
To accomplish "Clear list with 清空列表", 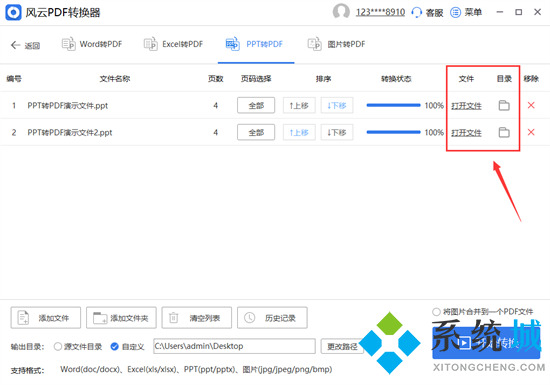I will pyautogui.click(x=197, y=318).
